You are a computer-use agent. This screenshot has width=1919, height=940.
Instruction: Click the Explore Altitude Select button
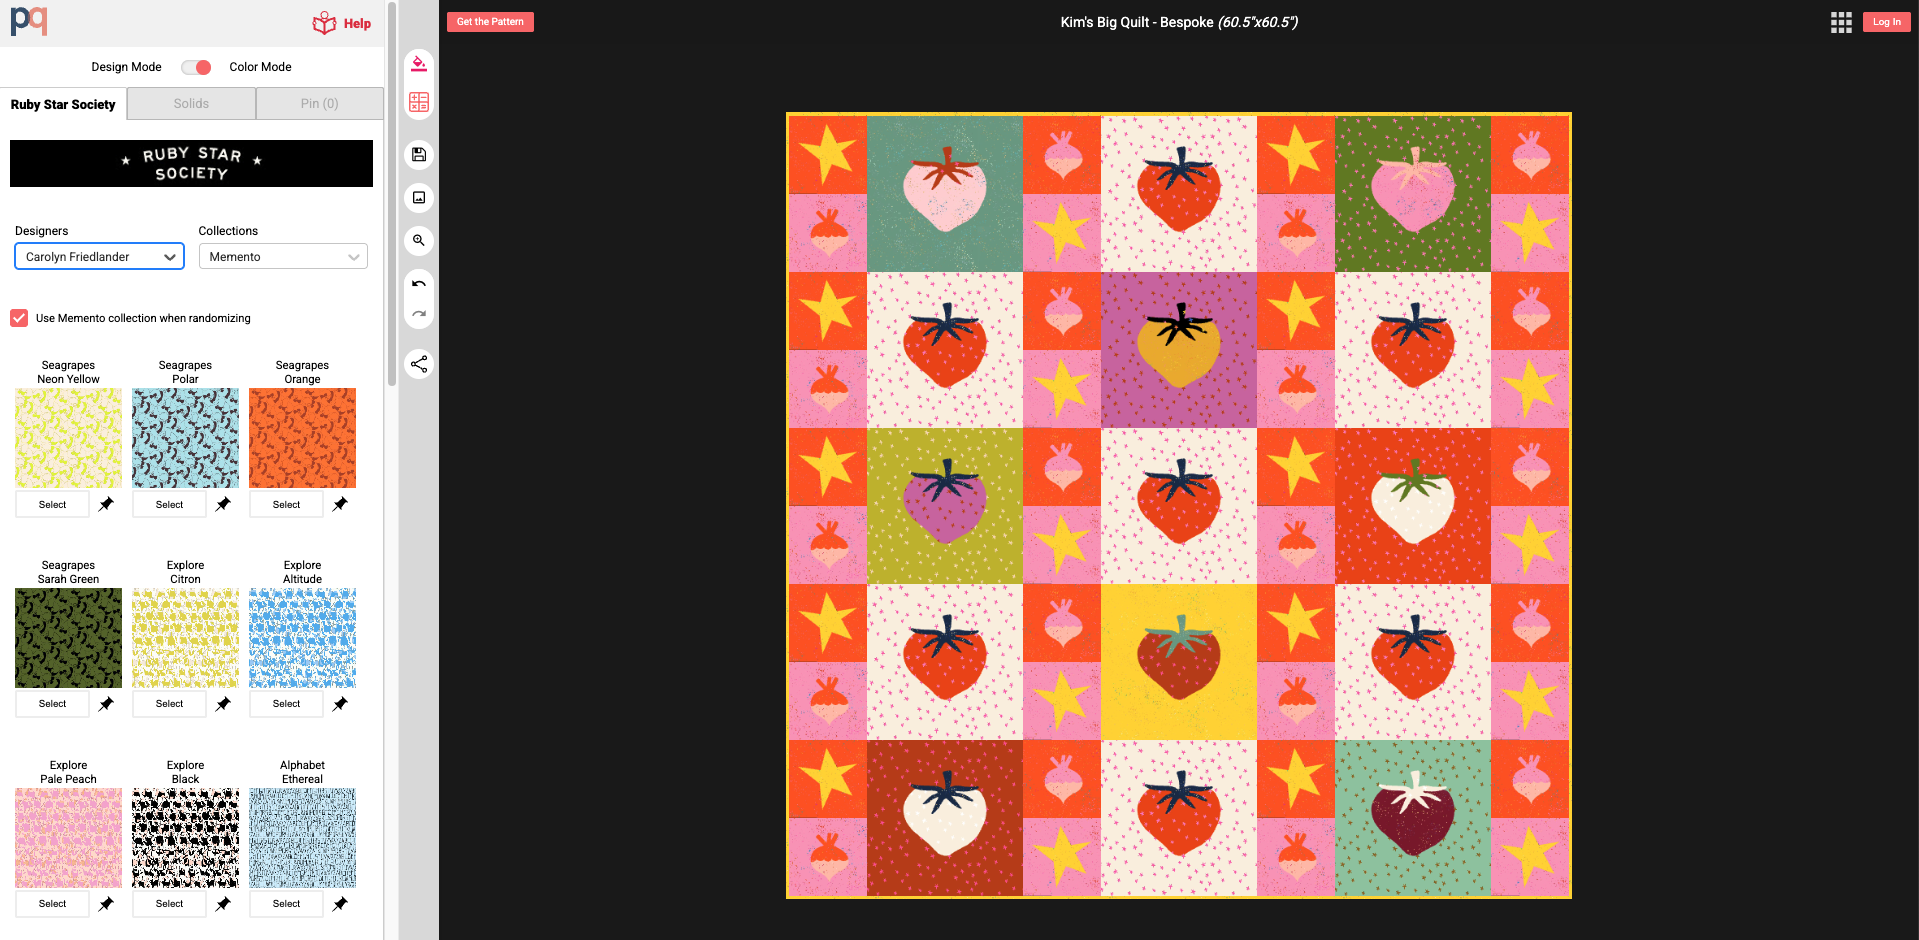tap(286, 704)
